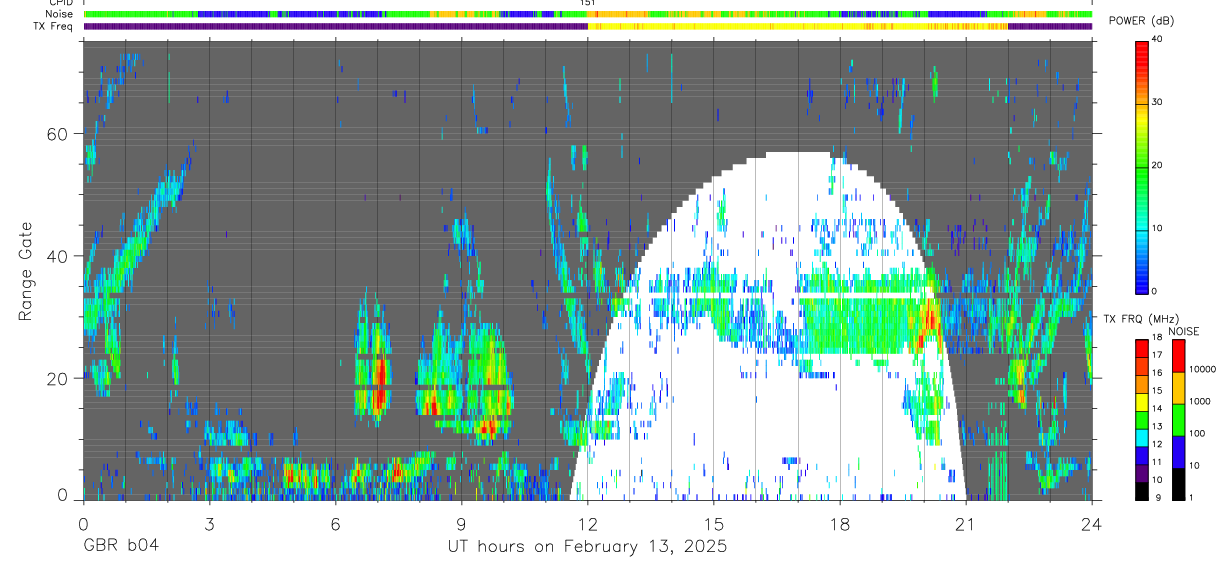The height and width of the screenshot is (567, 1228).
Task: Click the 10000 label on NOISE scale
Action: point(1203,369)
